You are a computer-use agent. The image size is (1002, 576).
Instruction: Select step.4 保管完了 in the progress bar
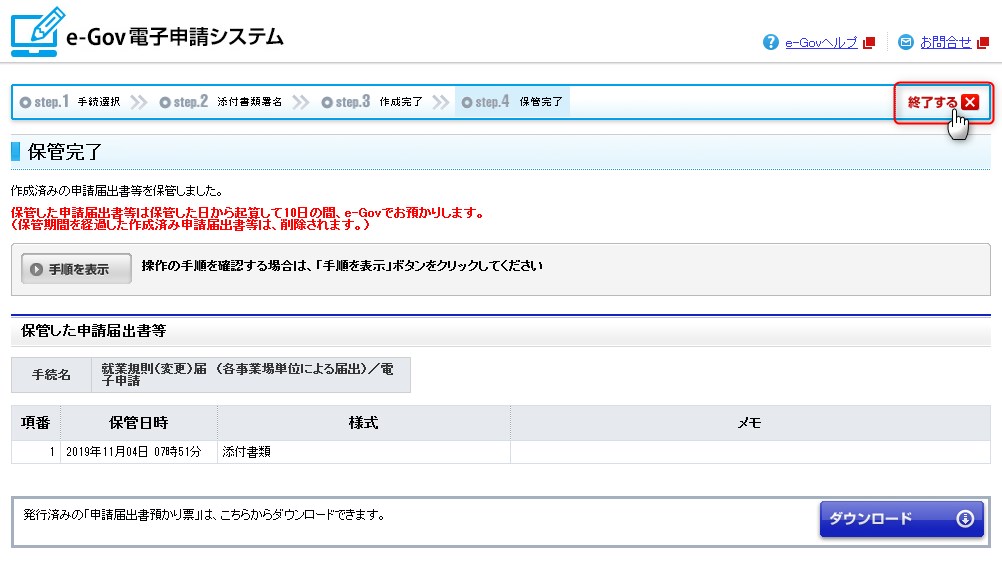[x=513, y=102]
